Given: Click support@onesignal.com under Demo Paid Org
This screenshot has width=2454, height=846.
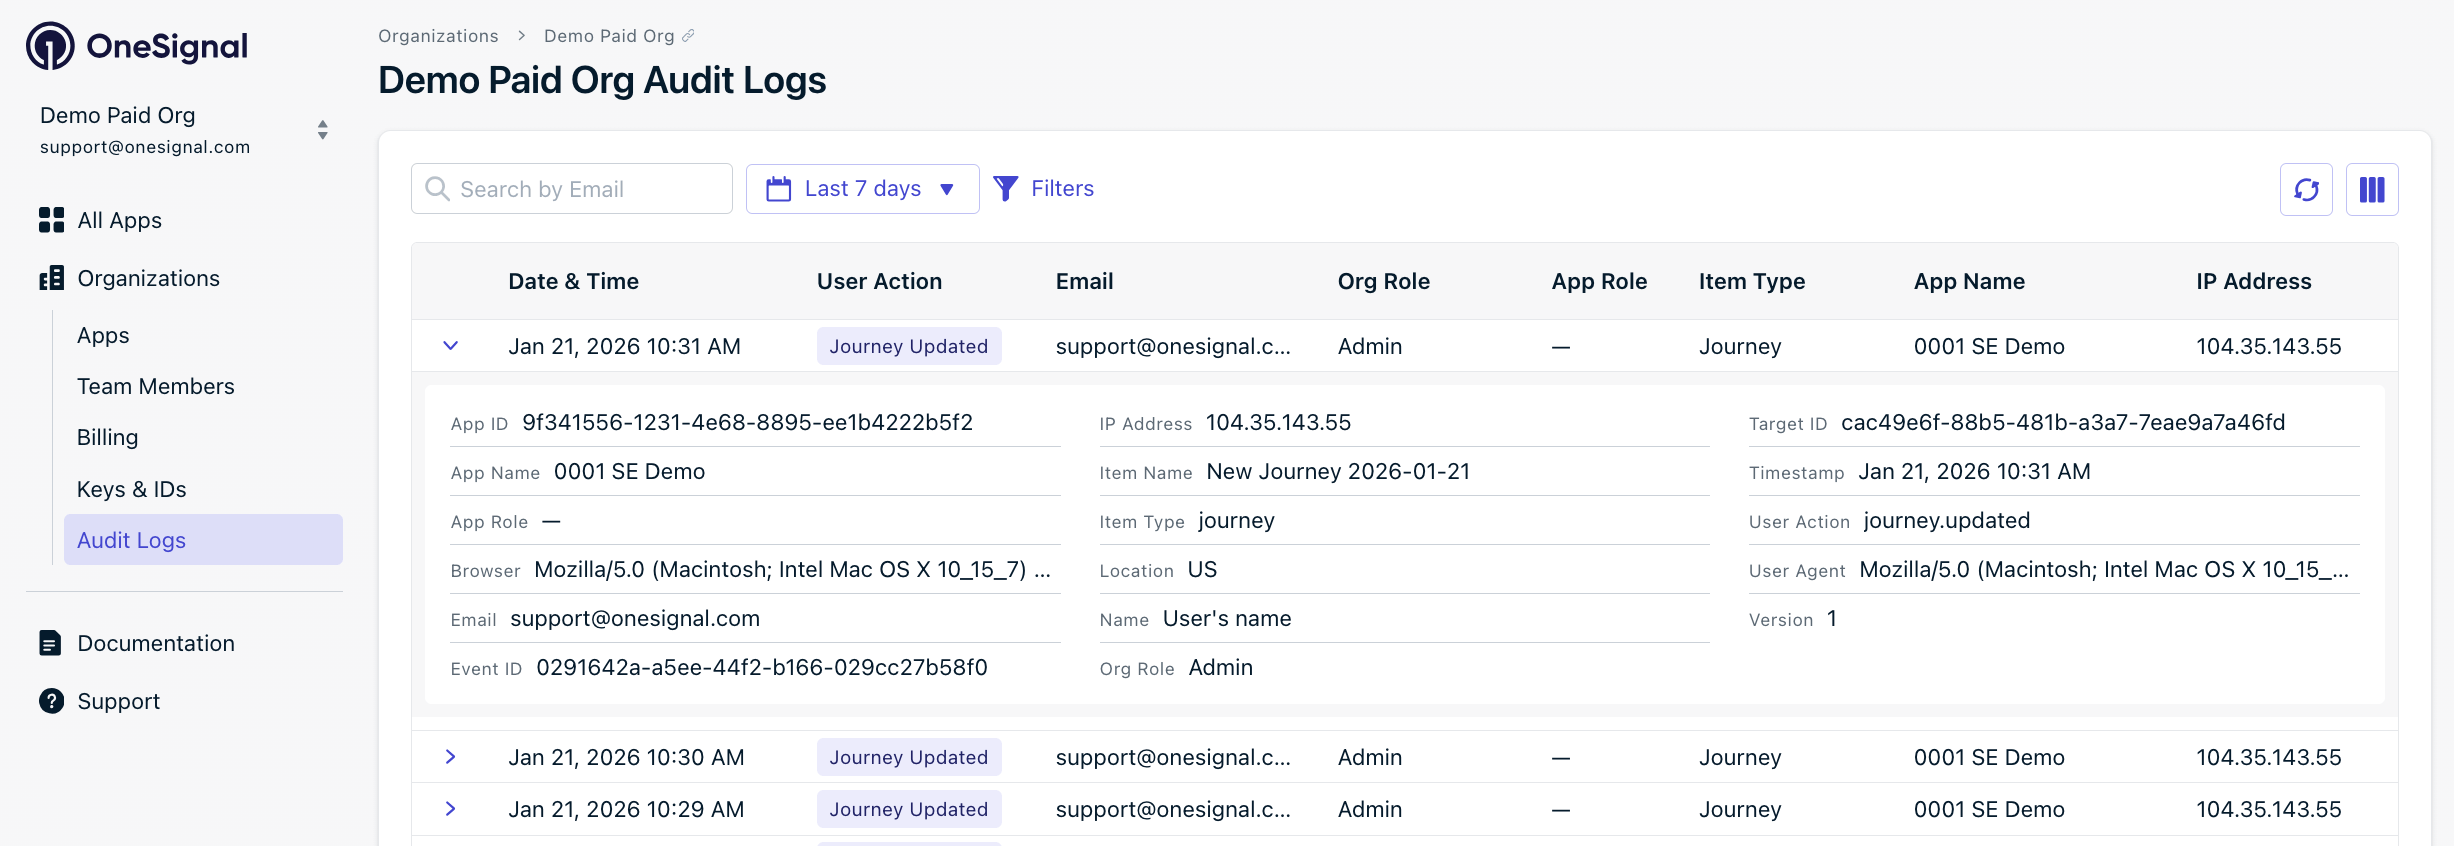Looking at the screenshot, I should tap(145, 147).
